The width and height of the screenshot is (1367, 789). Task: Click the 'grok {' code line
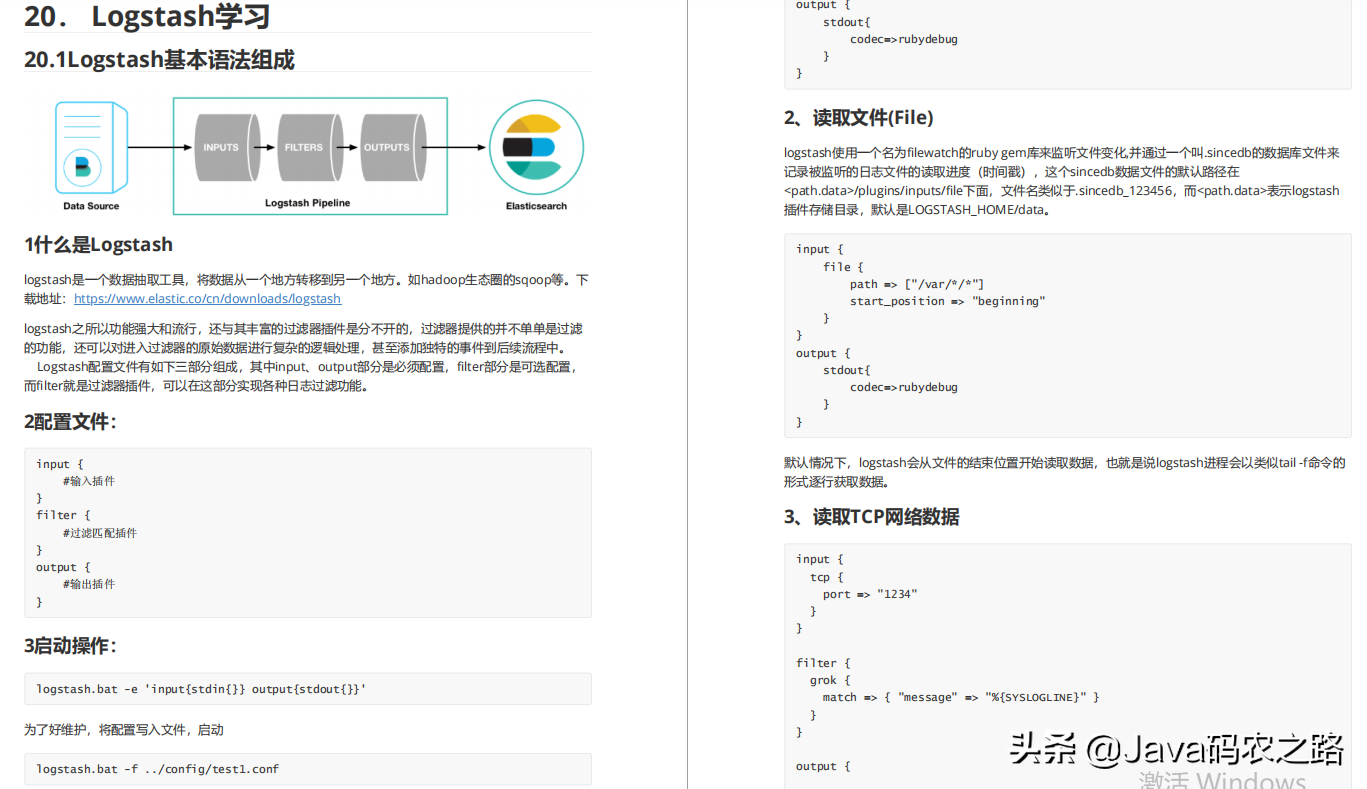[830, 680]
